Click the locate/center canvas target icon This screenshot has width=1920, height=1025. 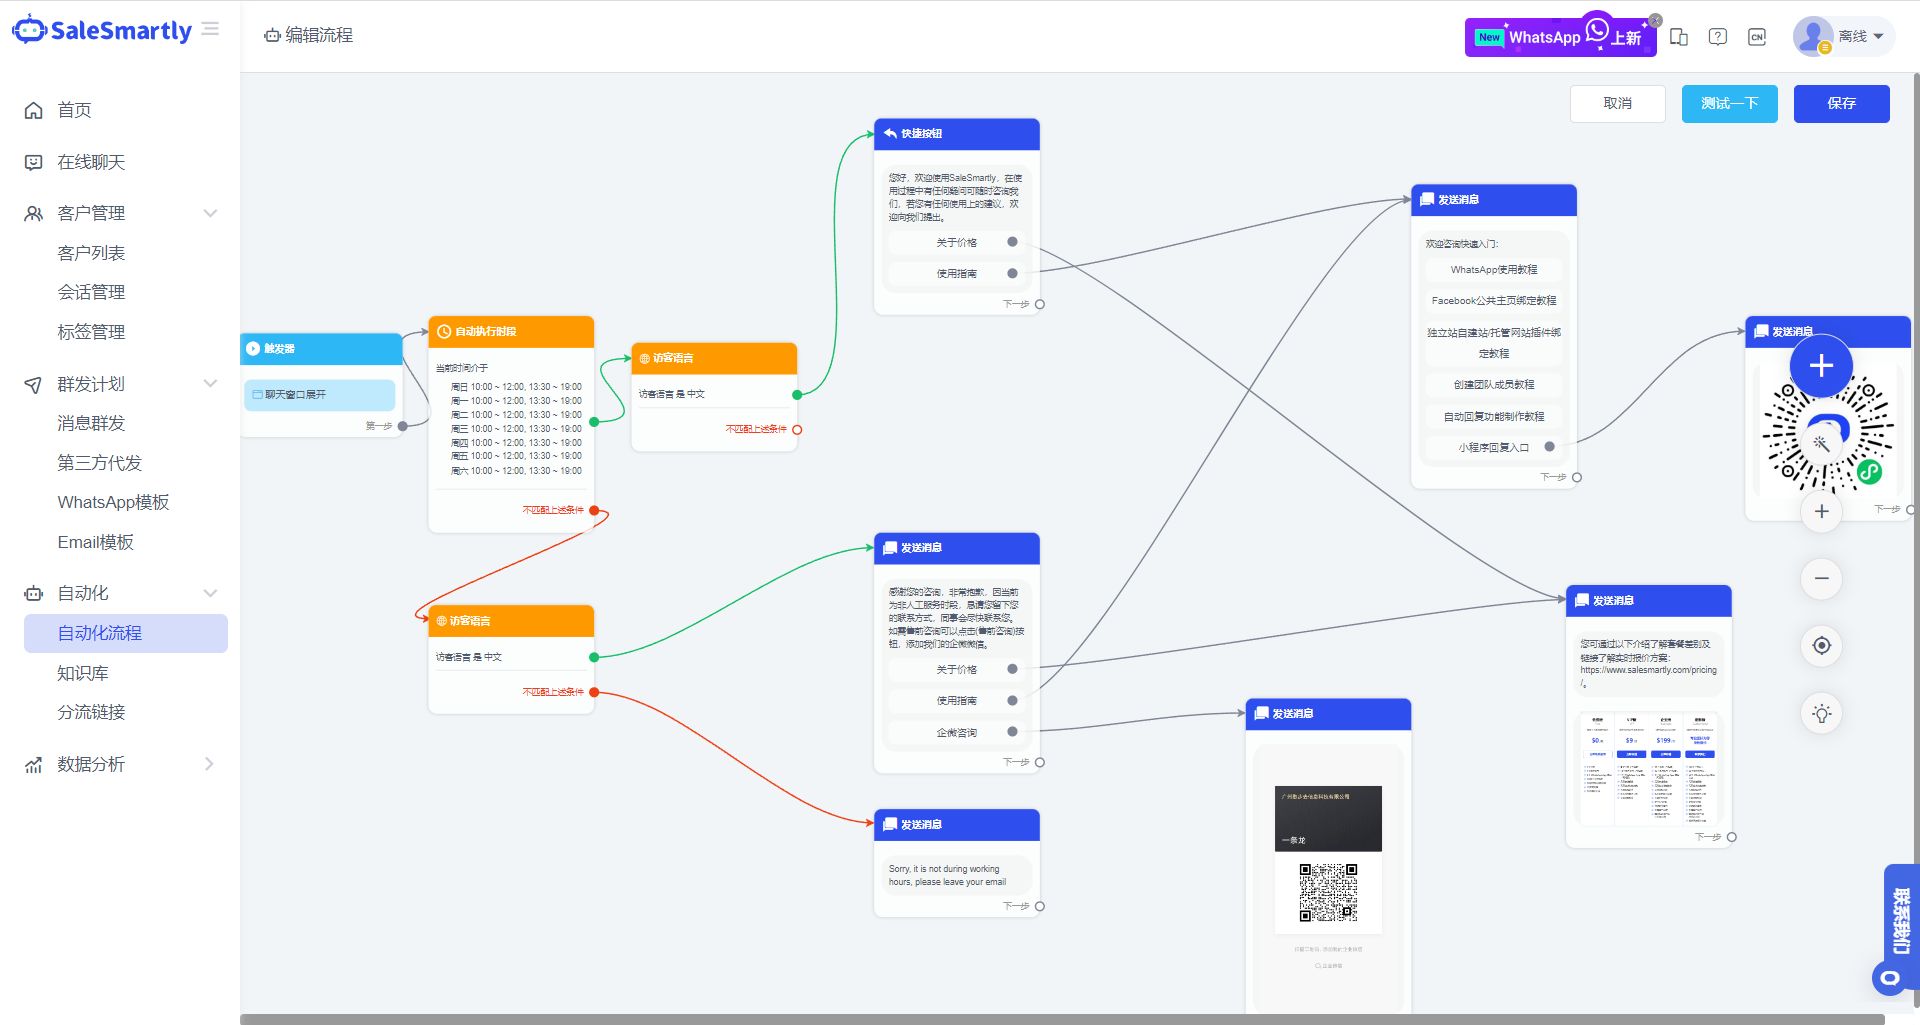click(x=1822, y=645)
